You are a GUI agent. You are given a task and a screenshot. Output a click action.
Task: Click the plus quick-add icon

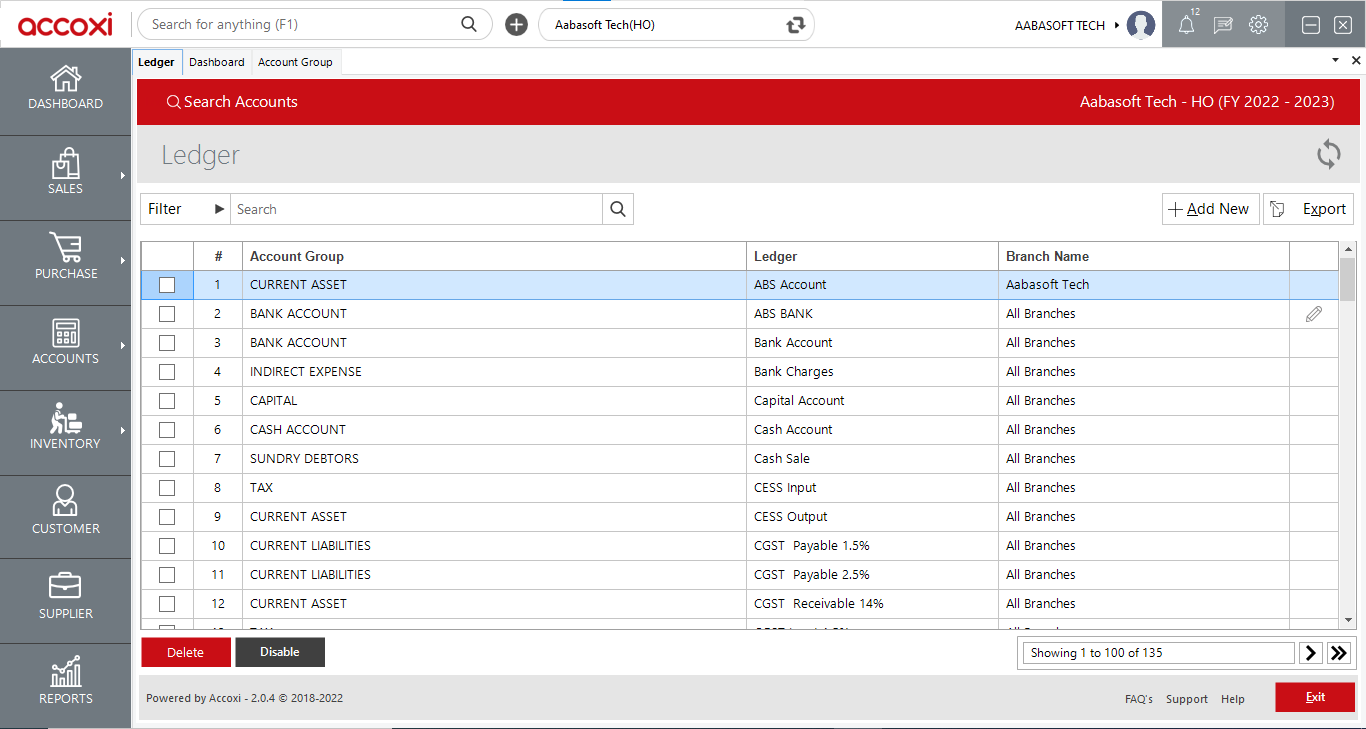[516, 25]
